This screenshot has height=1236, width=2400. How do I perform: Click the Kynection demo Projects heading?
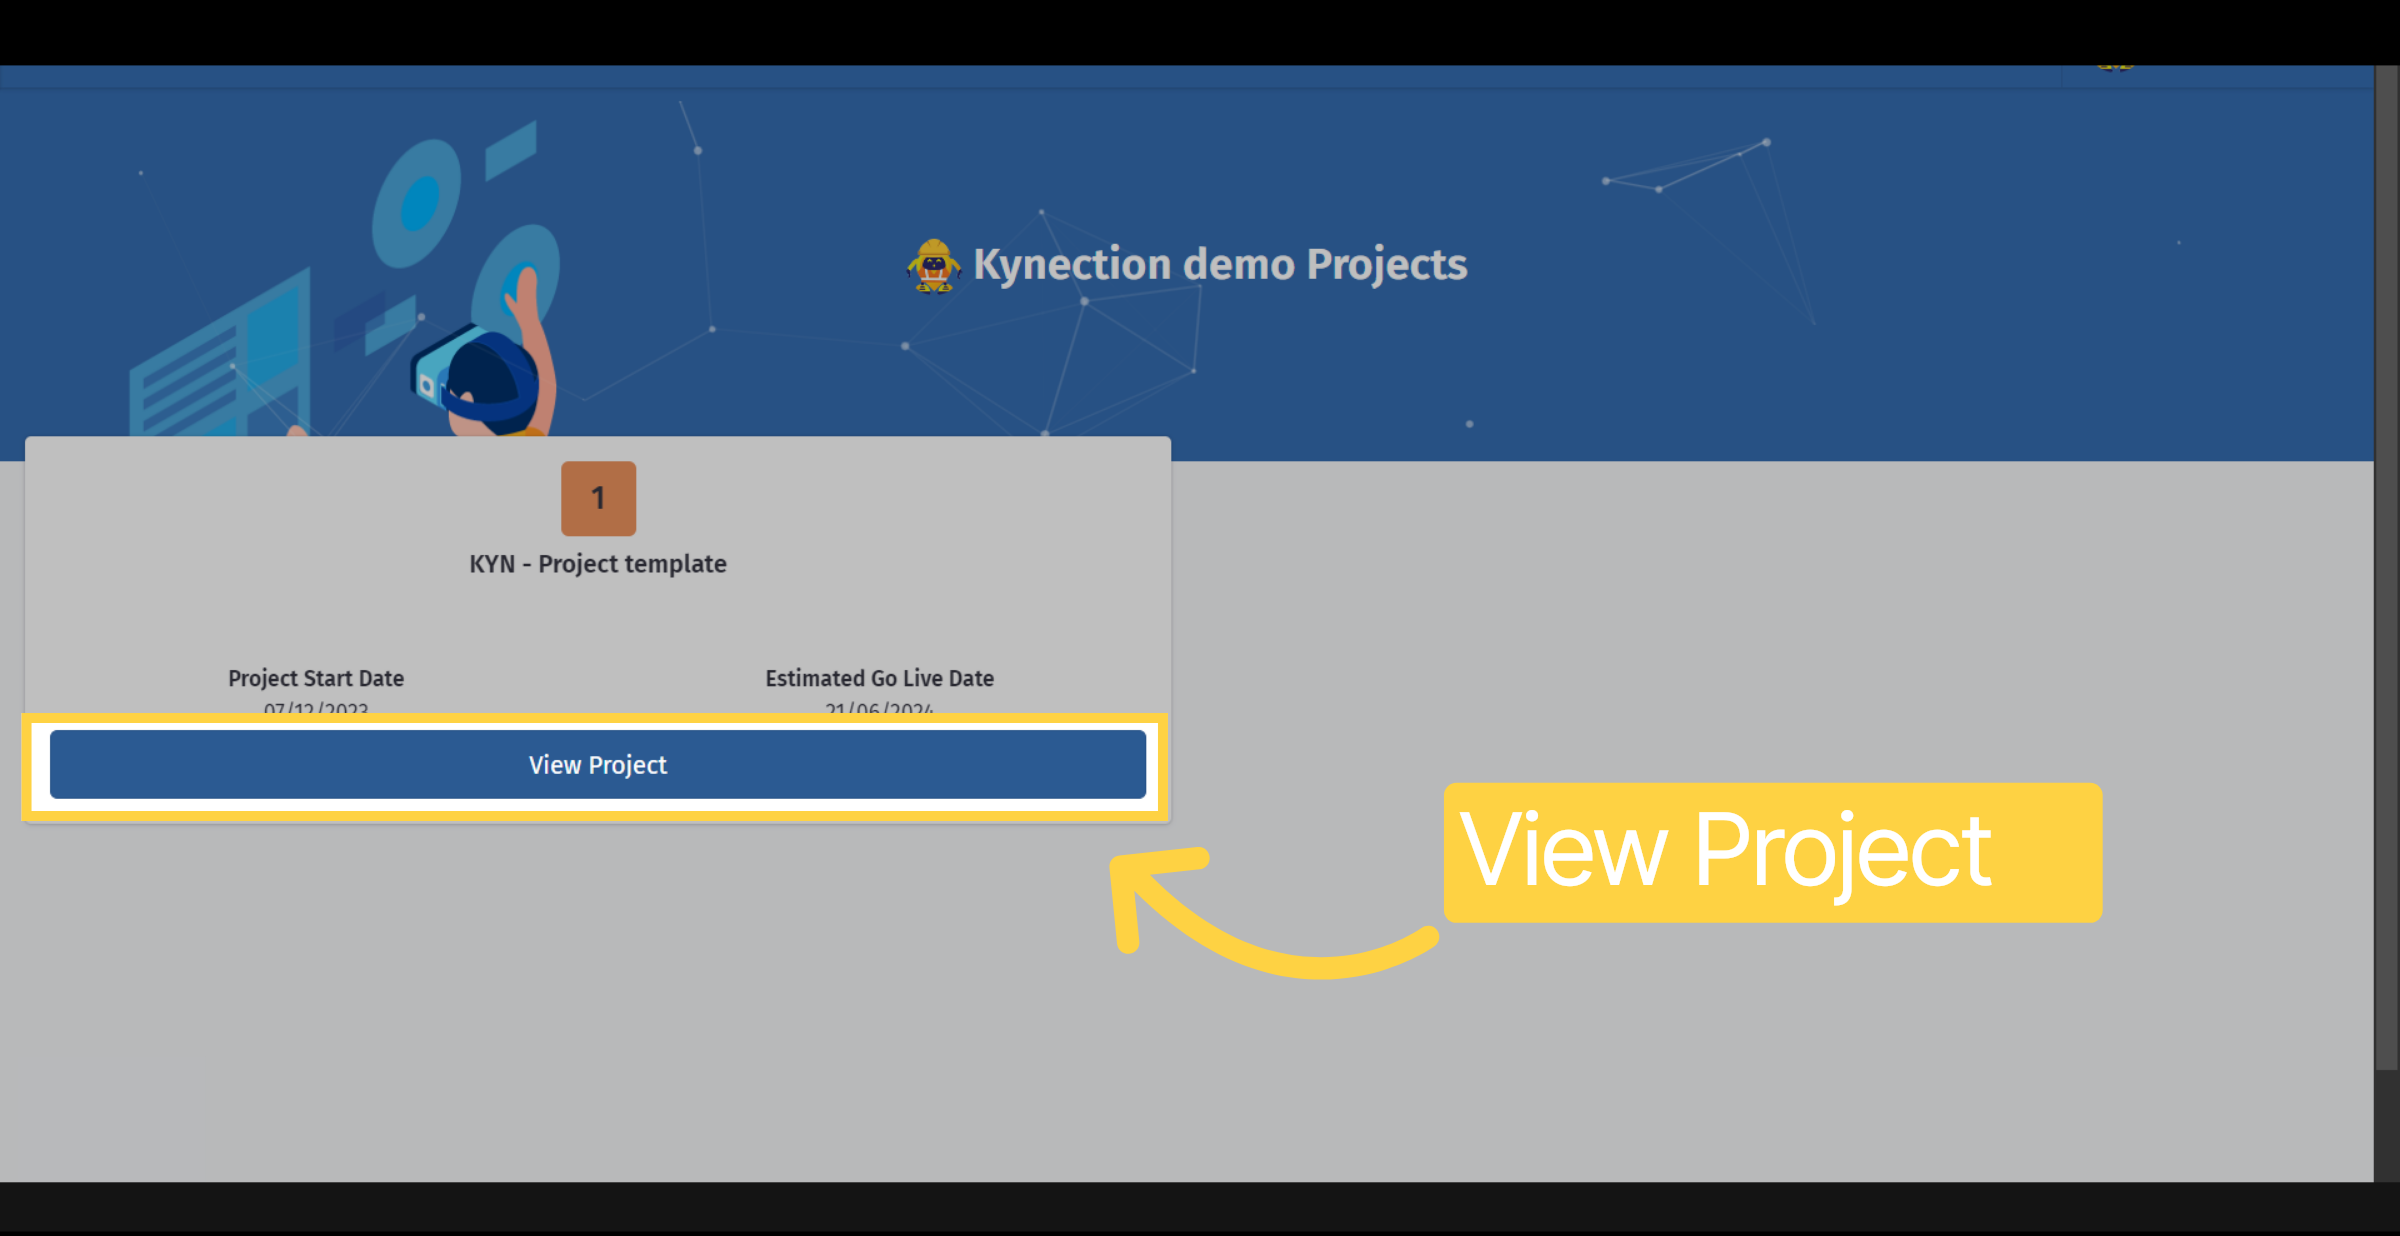[x=1220, y=265]
